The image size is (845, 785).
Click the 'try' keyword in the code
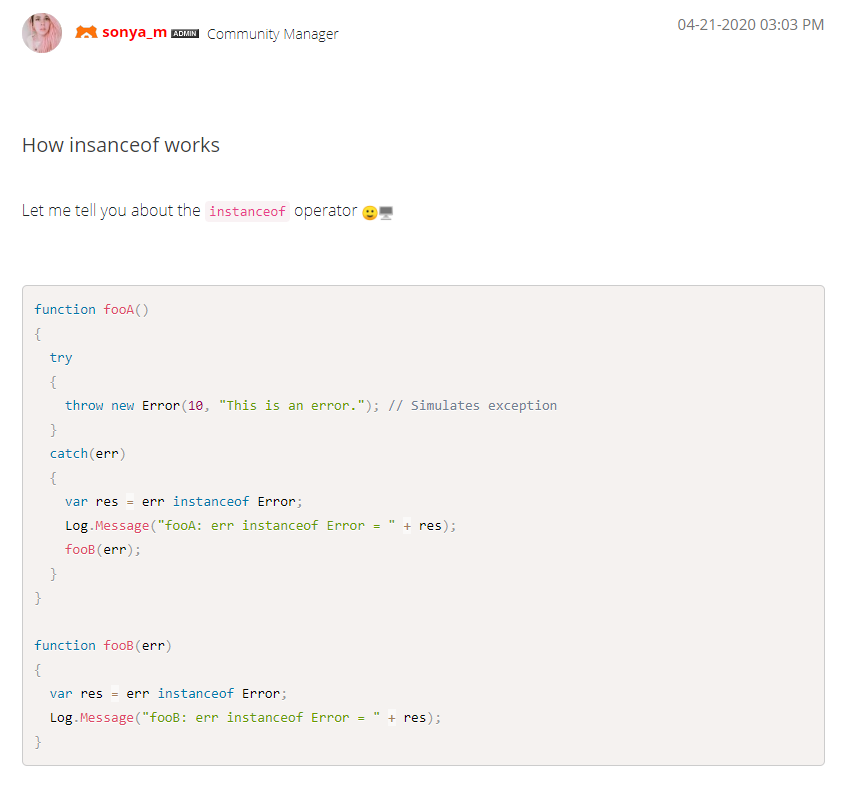tap(61, 357)
